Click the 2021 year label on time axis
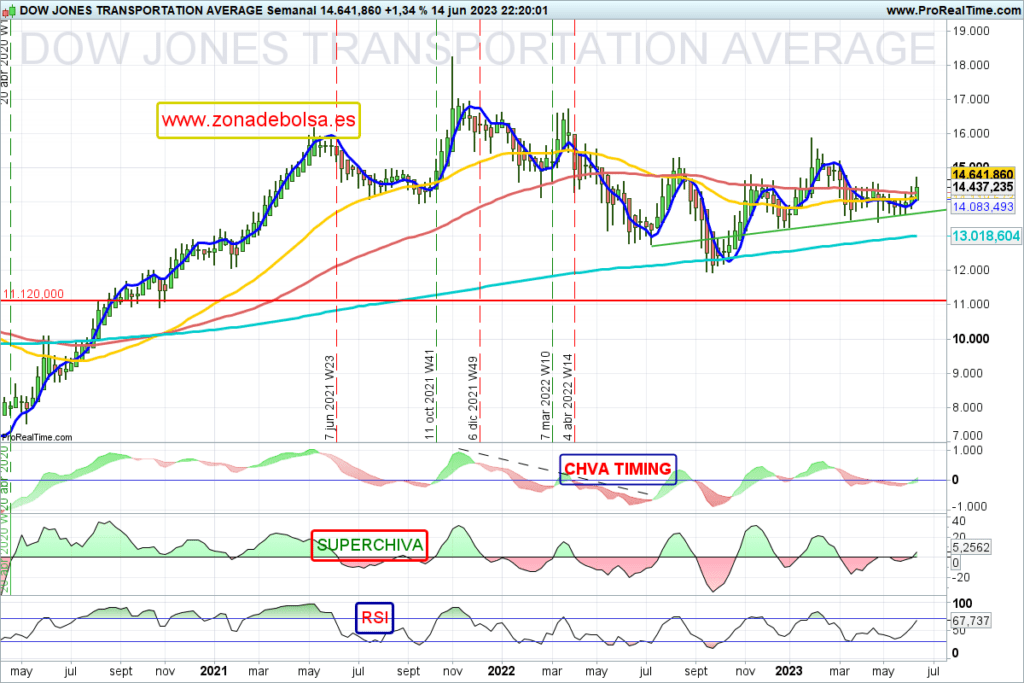This screenshot has width=1024, height=683. point(214,671)
